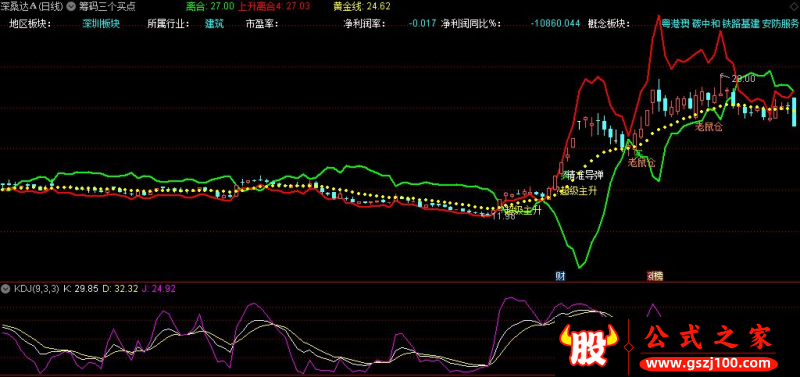800x377 pixels.
Task: Open the 建筑 industry link
Action: (214, 23)
